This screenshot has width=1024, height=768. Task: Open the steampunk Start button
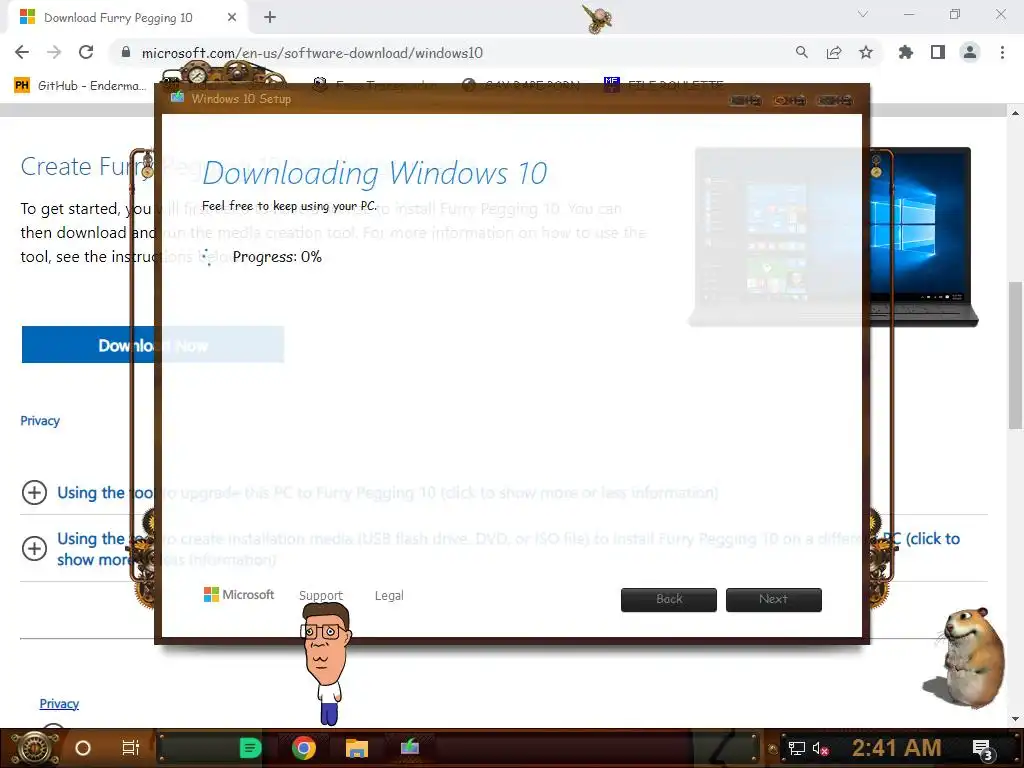(34, 748)
